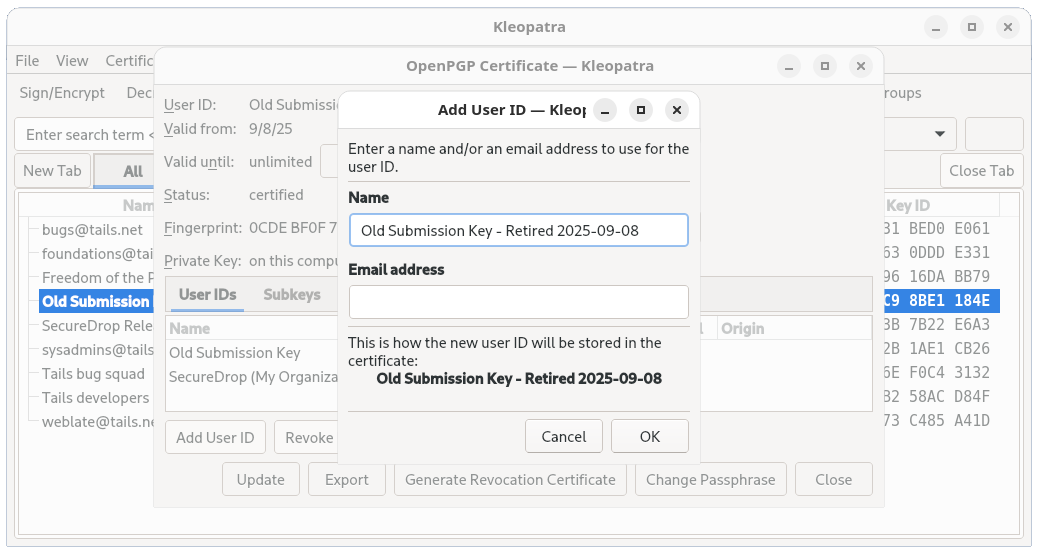Click OK in Add User ID dialog

click(x=649, y=436)
